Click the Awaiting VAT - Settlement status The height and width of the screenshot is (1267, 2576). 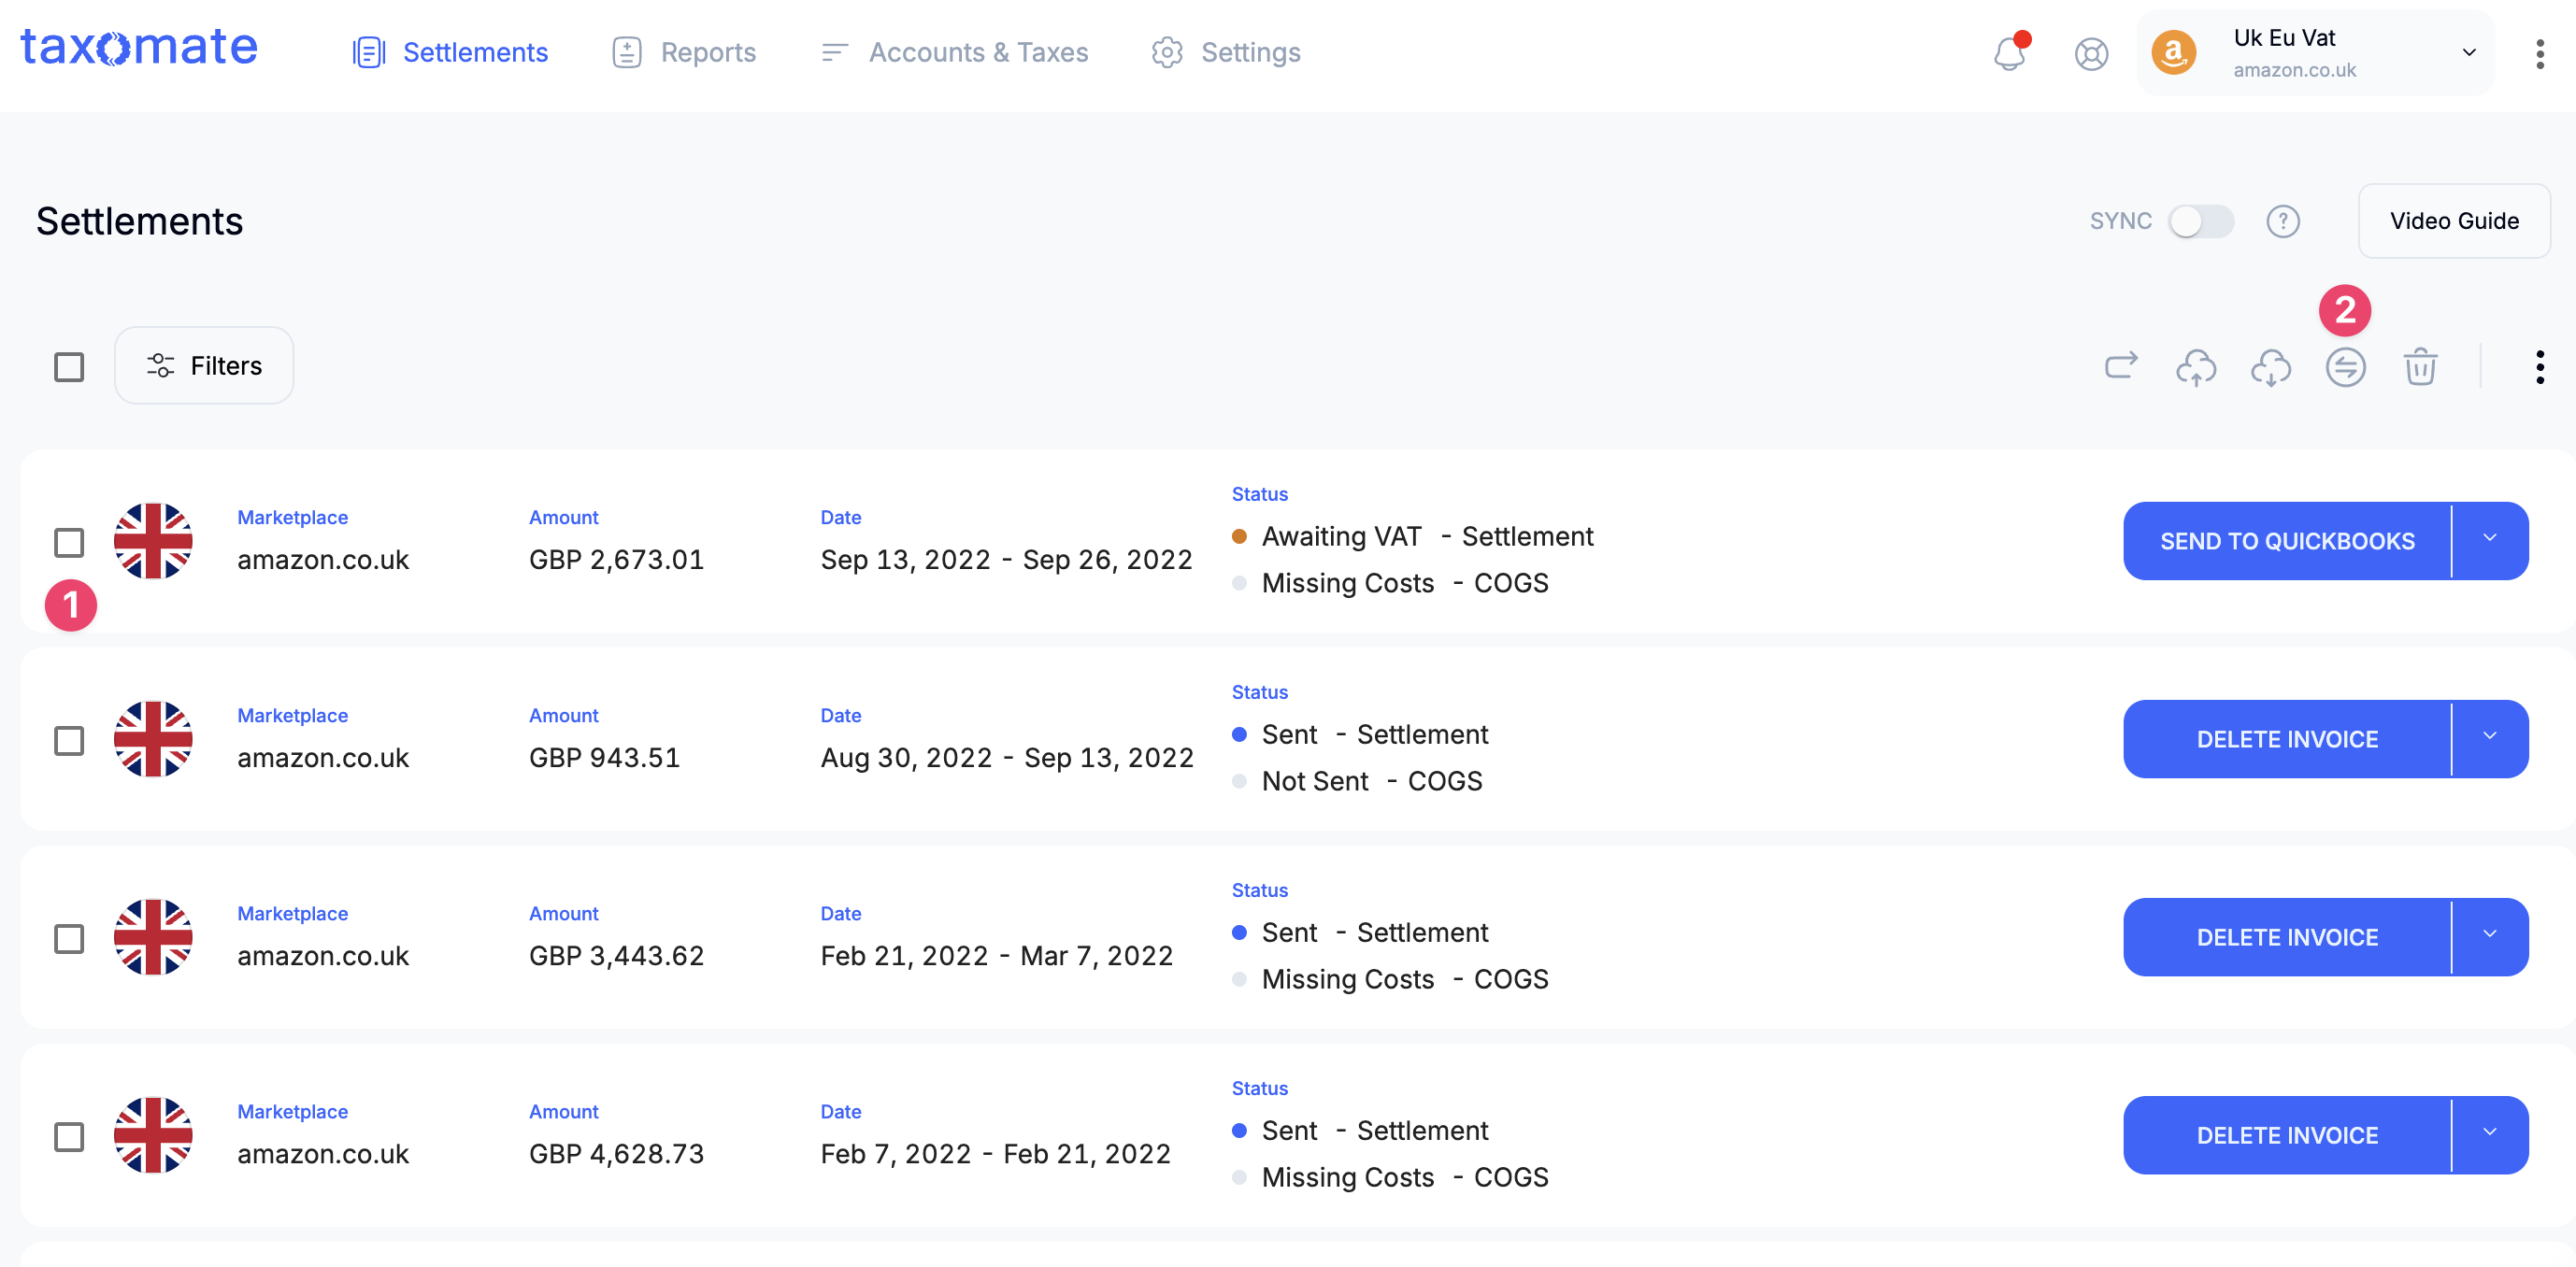point(1412,536)
